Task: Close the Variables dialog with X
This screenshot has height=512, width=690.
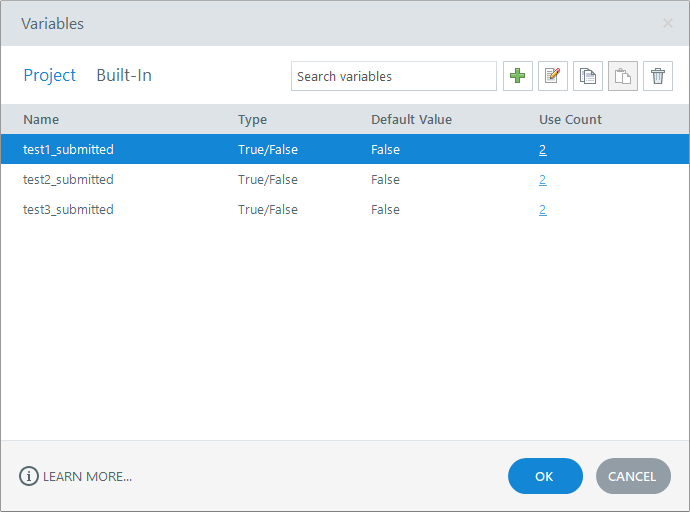Action: 668,23
